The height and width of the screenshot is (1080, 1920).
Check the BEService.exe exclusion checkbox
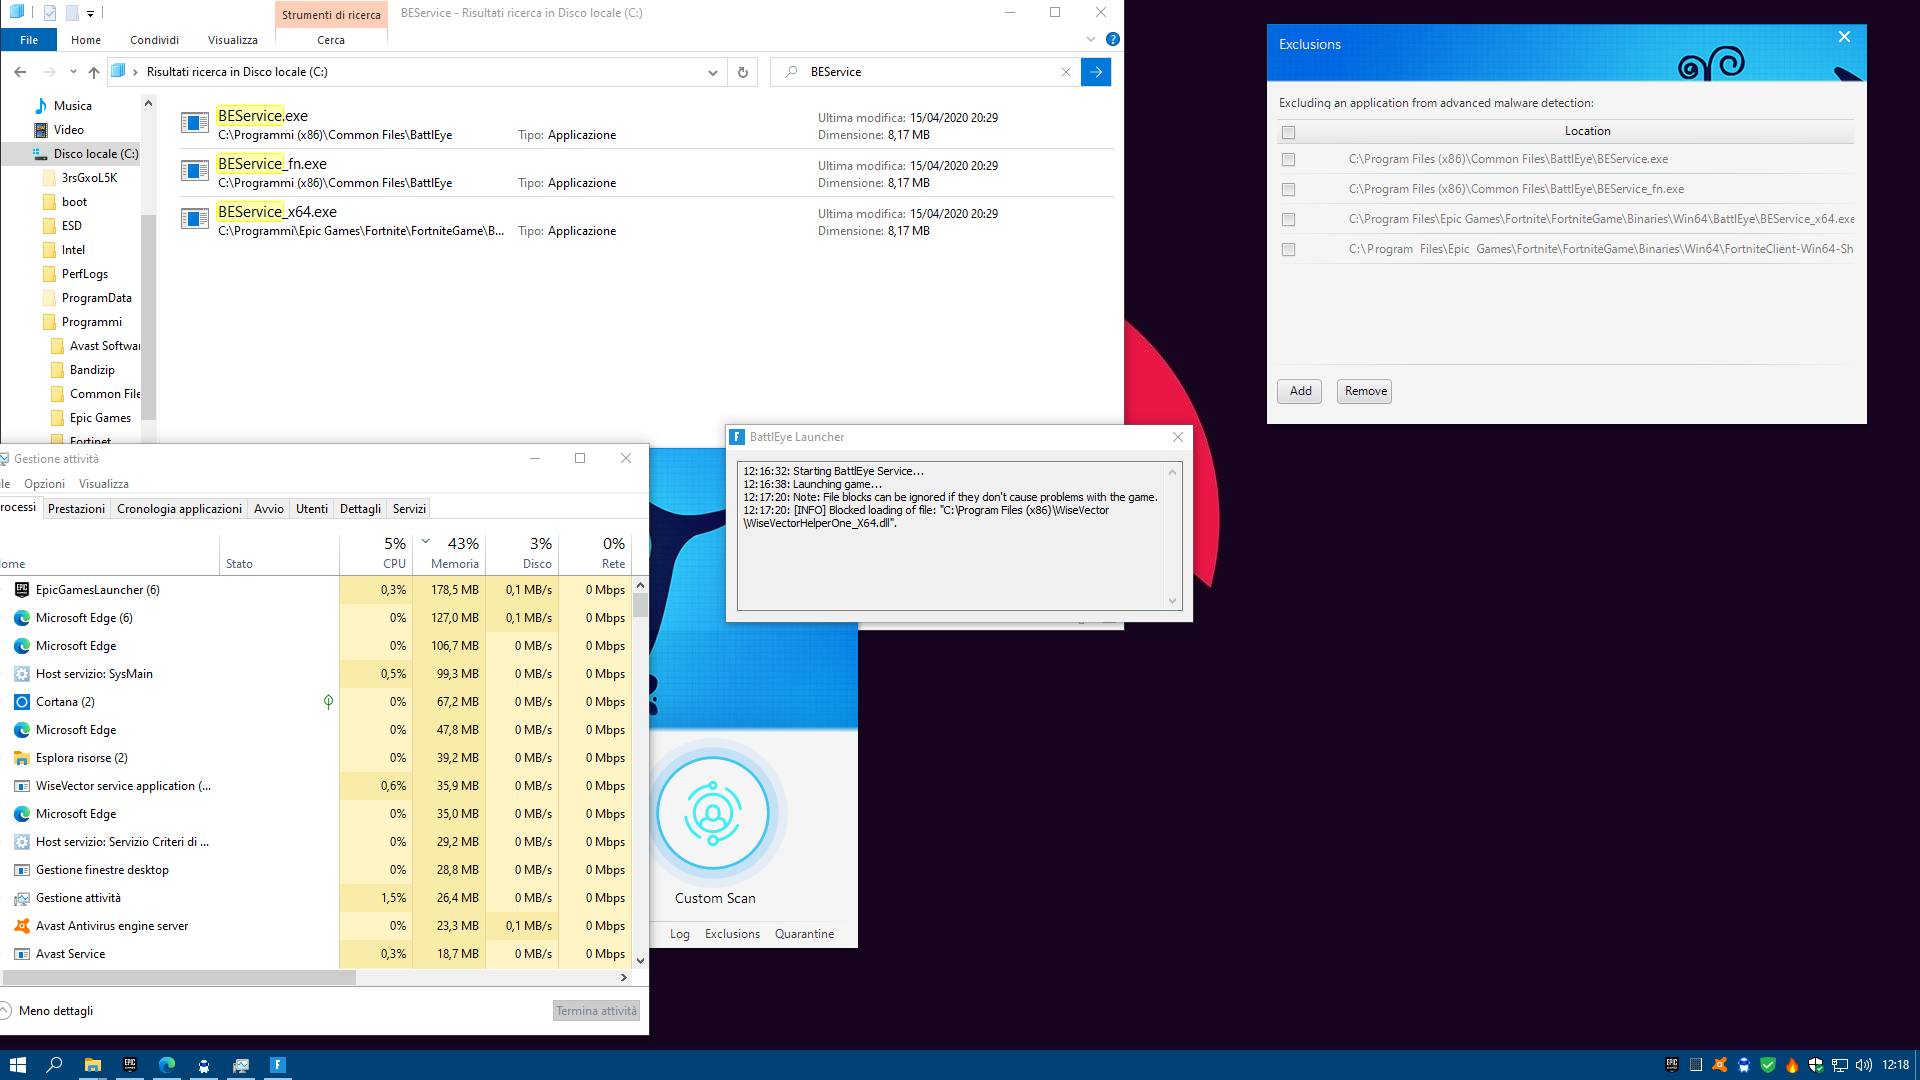(x=1288, y=160)
